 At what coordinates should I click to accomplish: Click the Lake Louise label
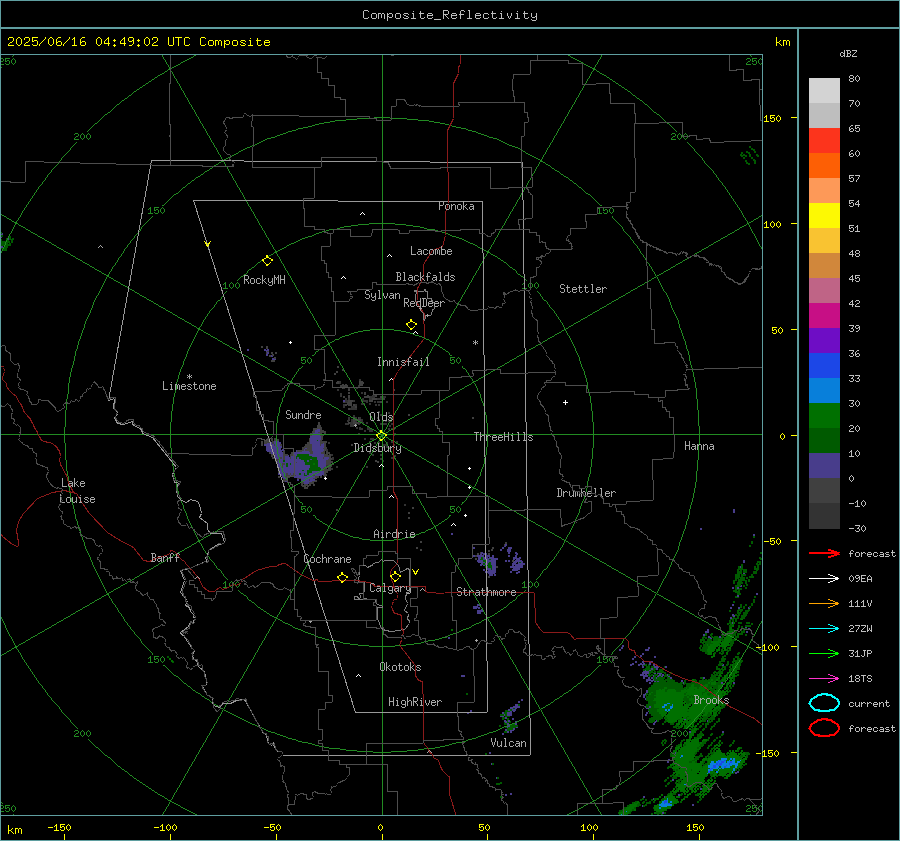tap(77, 491)
